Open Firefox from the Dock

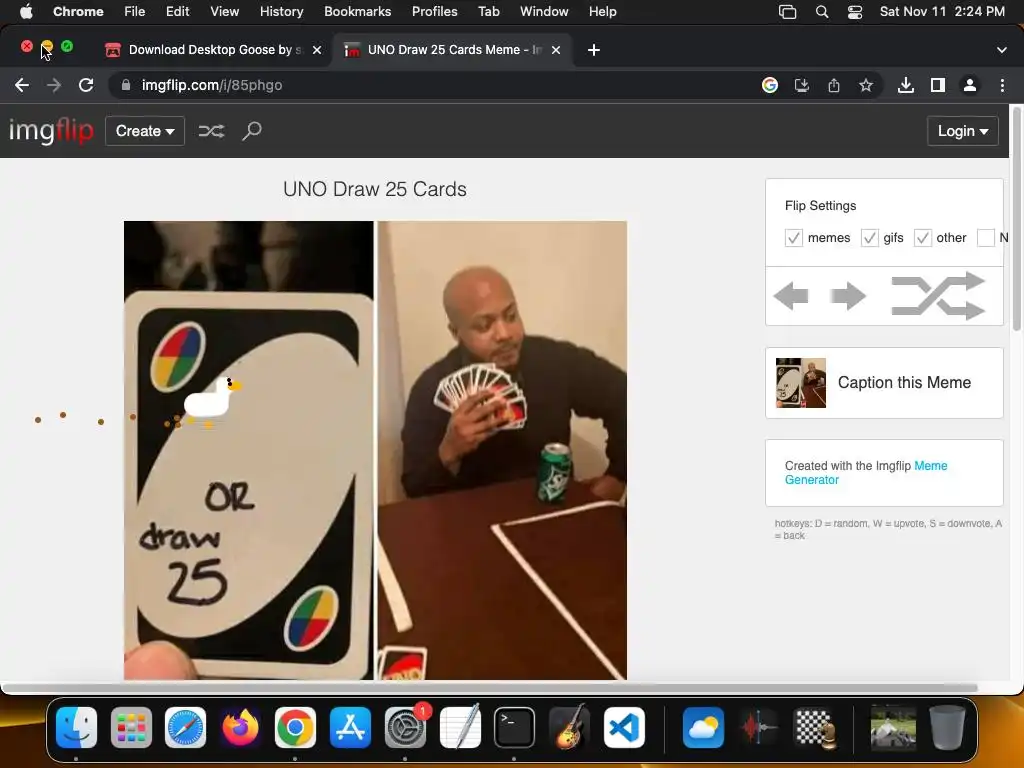click(x=240, y=727)
